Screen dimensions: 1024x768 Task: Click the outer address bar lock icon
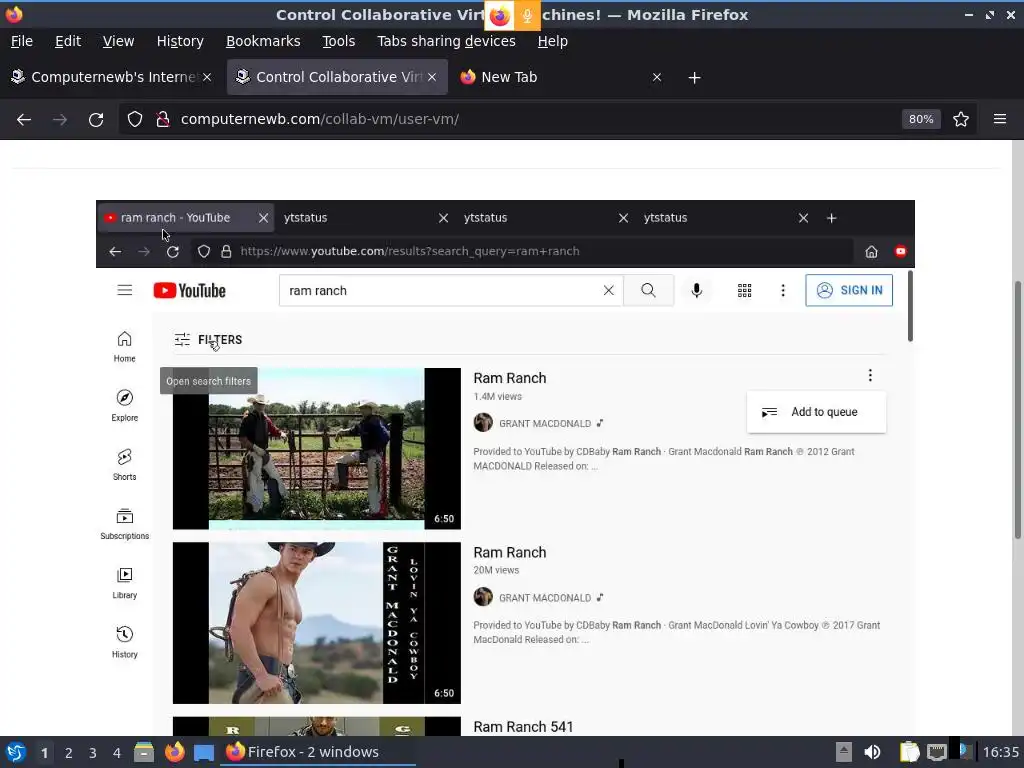coord(163,120)
